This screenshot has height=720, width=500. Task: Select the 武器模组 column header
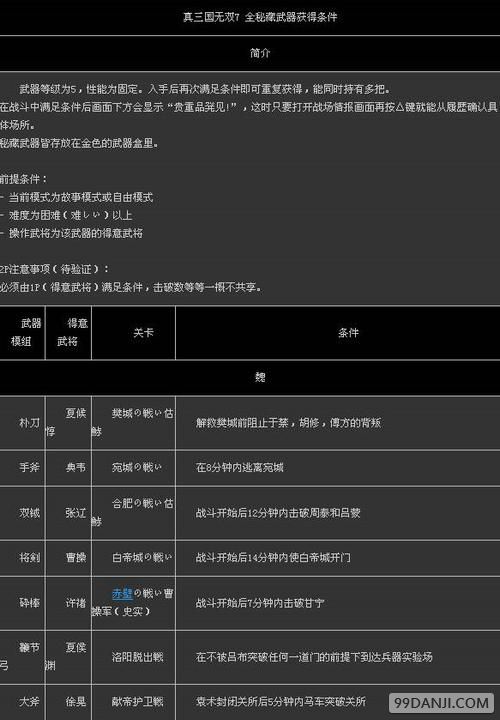tap(22, 332)
